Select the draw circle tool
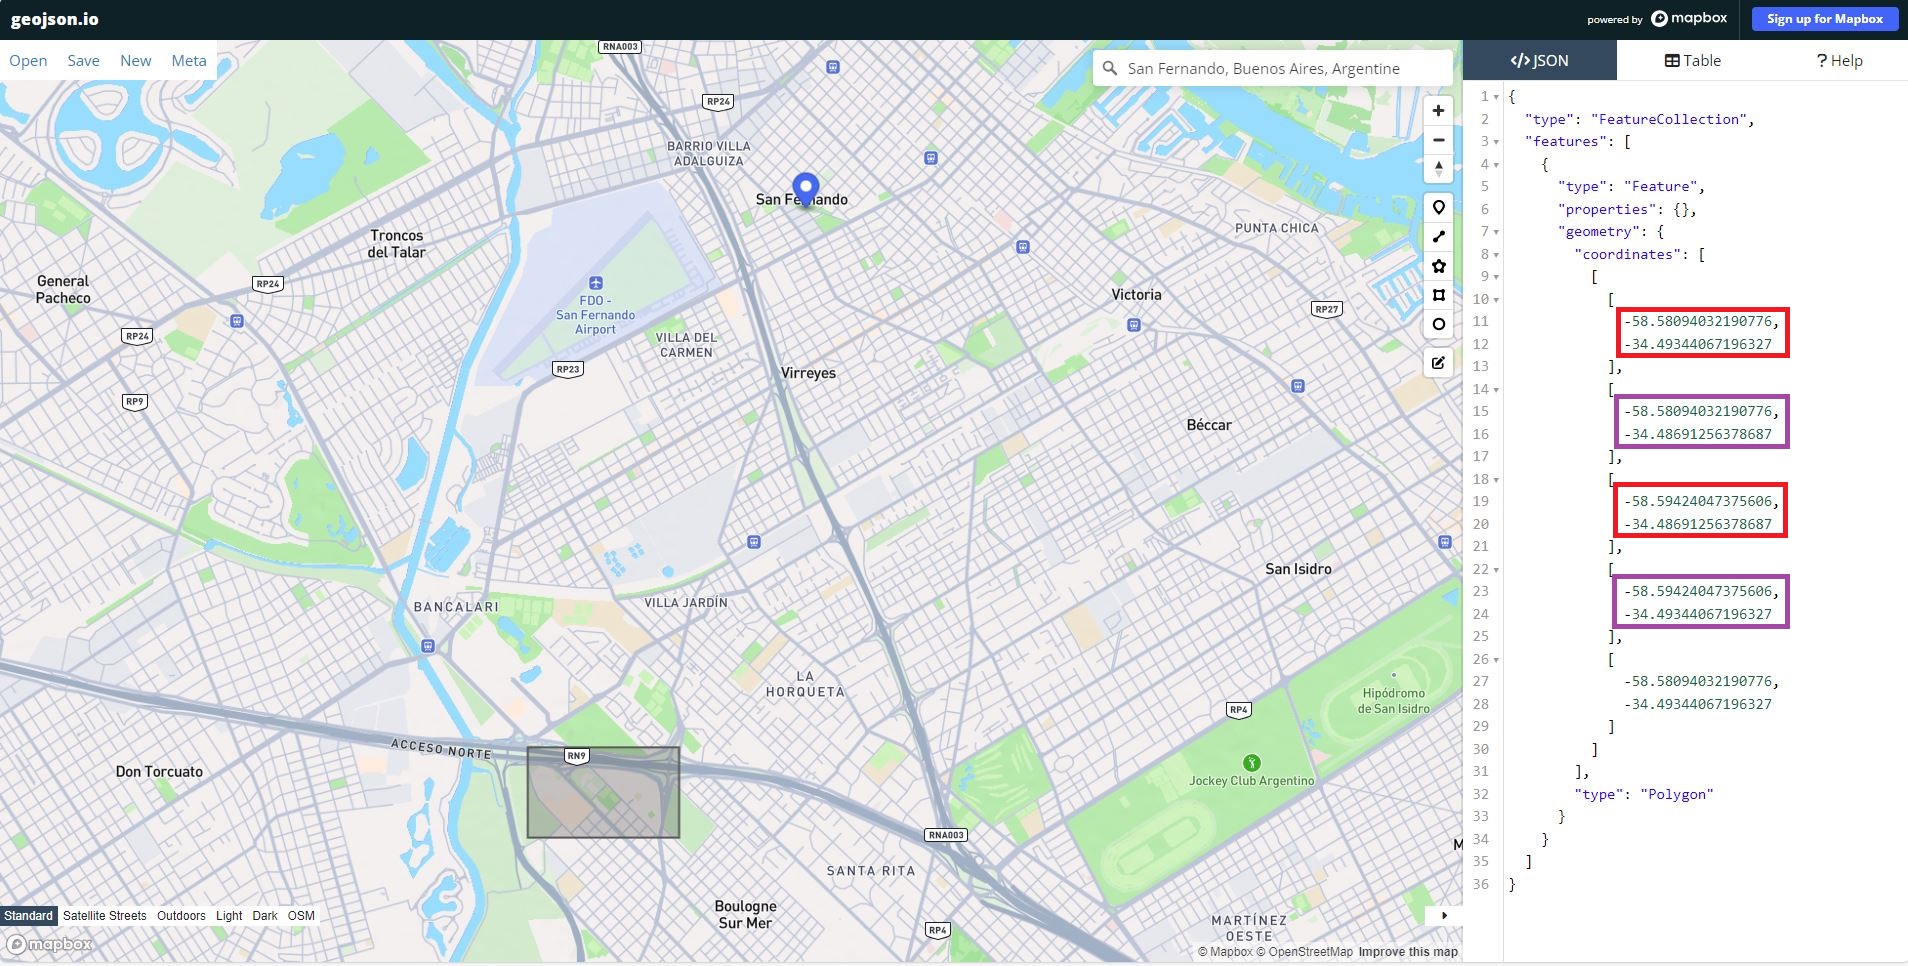This screenshot has height=966, width=1908. [1438, 324]
